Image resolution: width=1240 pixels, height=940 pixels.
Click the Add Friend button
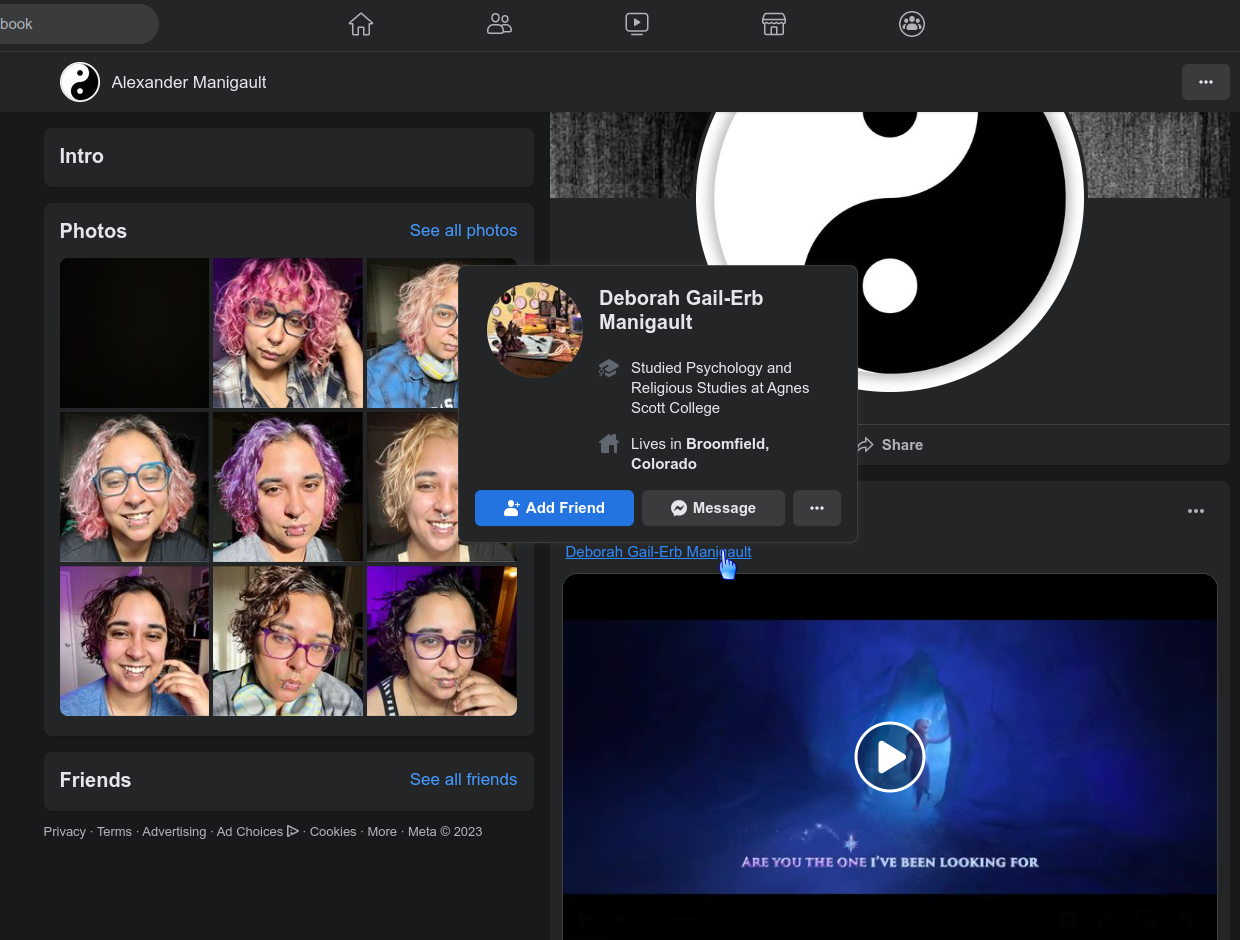554,508
